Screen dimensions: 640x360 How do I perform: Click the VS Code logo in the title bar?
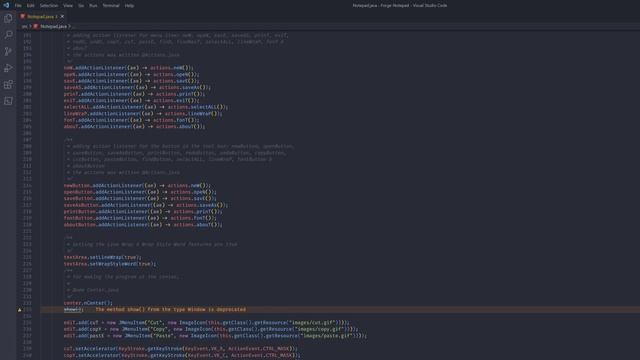coord(6,5)
